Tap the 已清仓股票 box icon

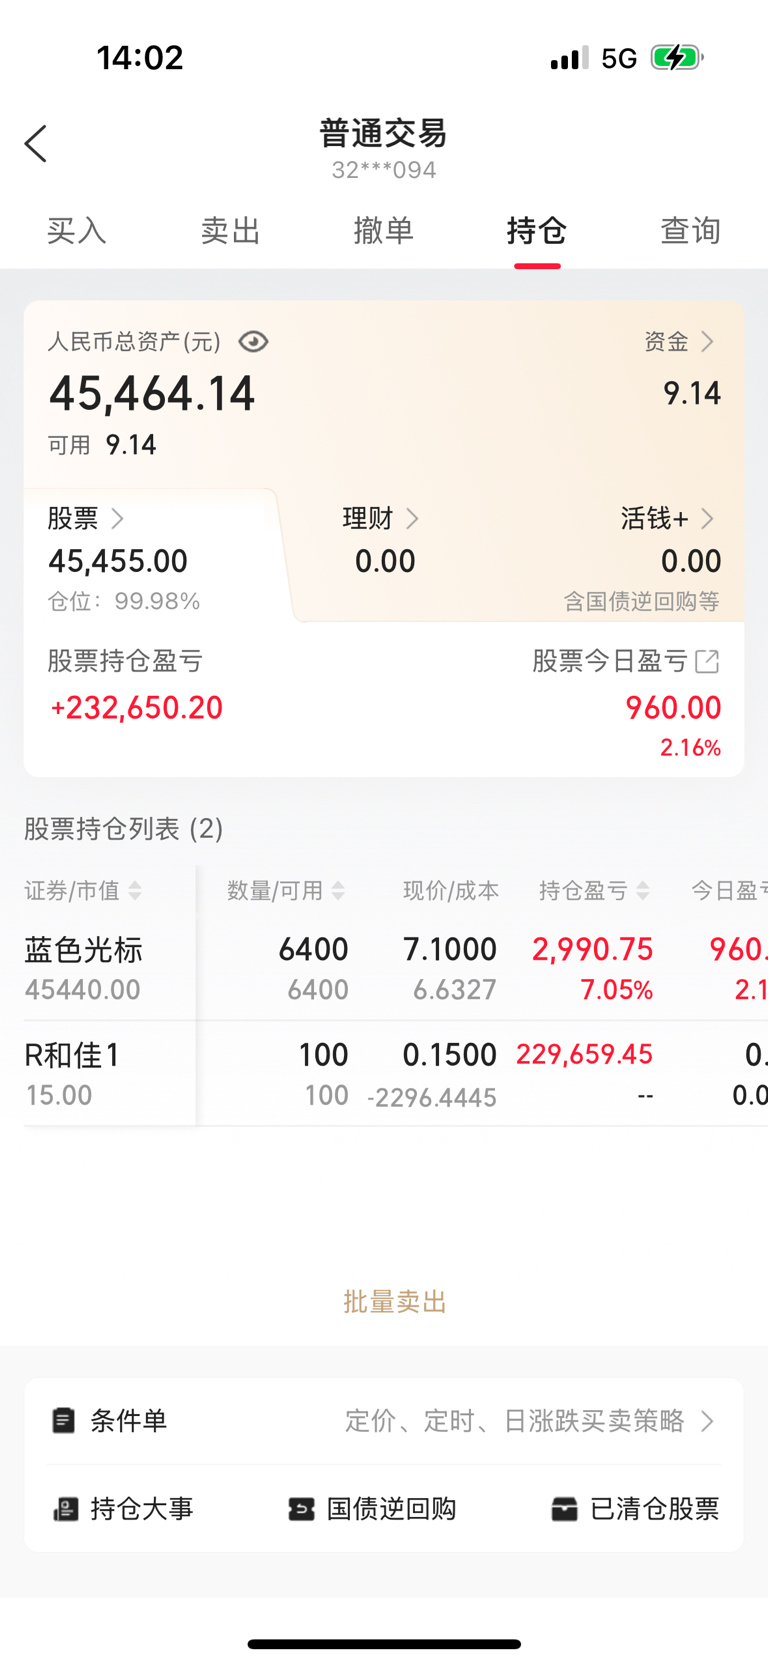pos(564,1509)
